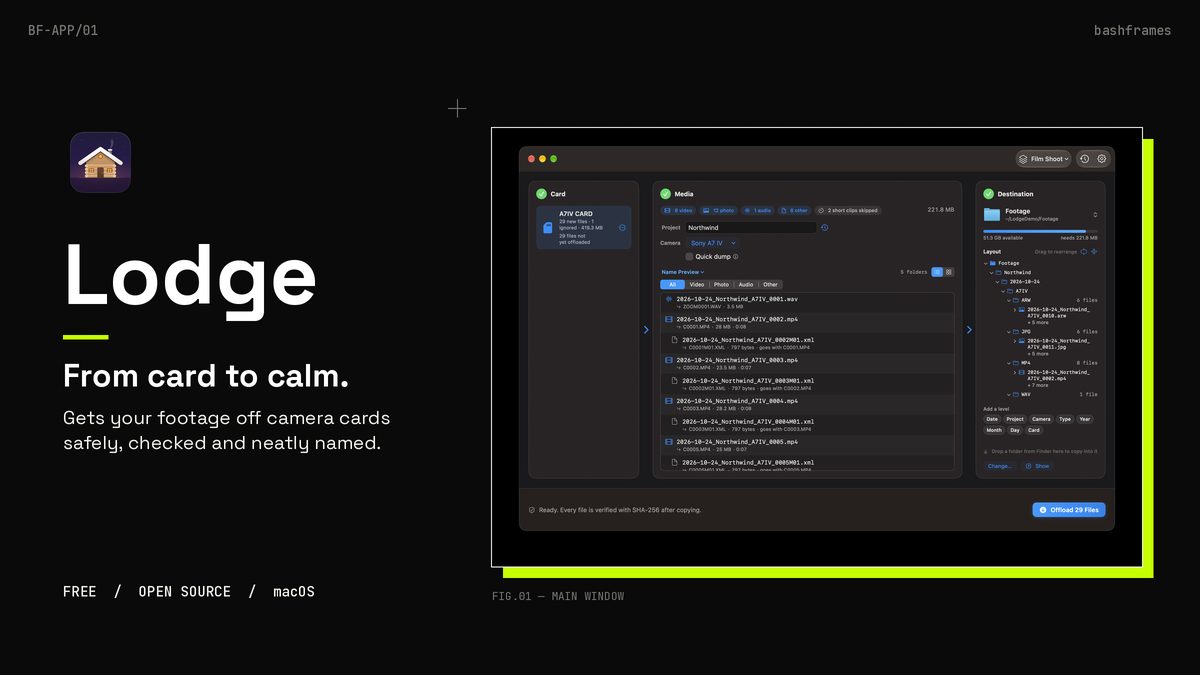Click the film icon of _0002.mp4 file
This screenshot has height=675, width=1200.
coord(669,319)
